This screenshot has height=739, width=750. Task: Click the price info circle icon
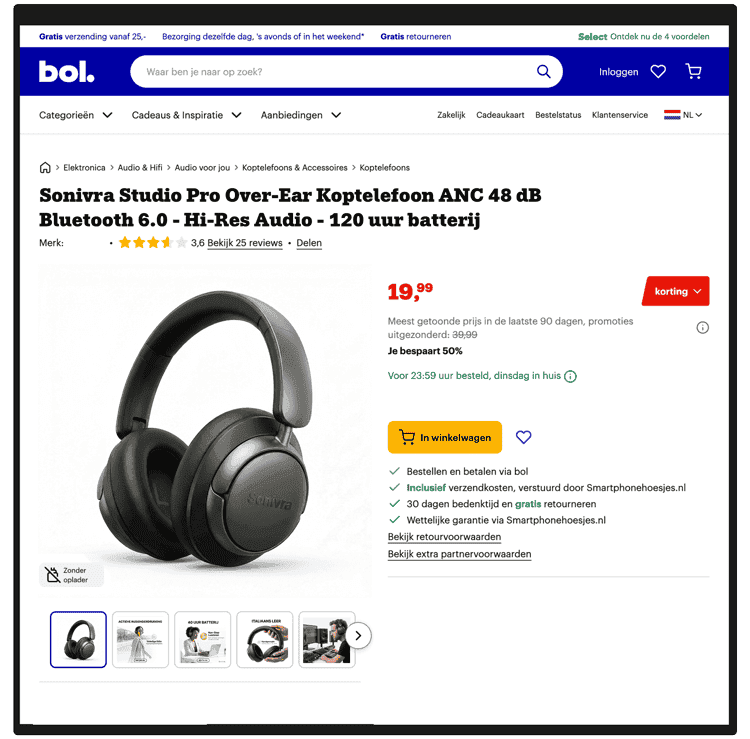[x=702, y=328]
